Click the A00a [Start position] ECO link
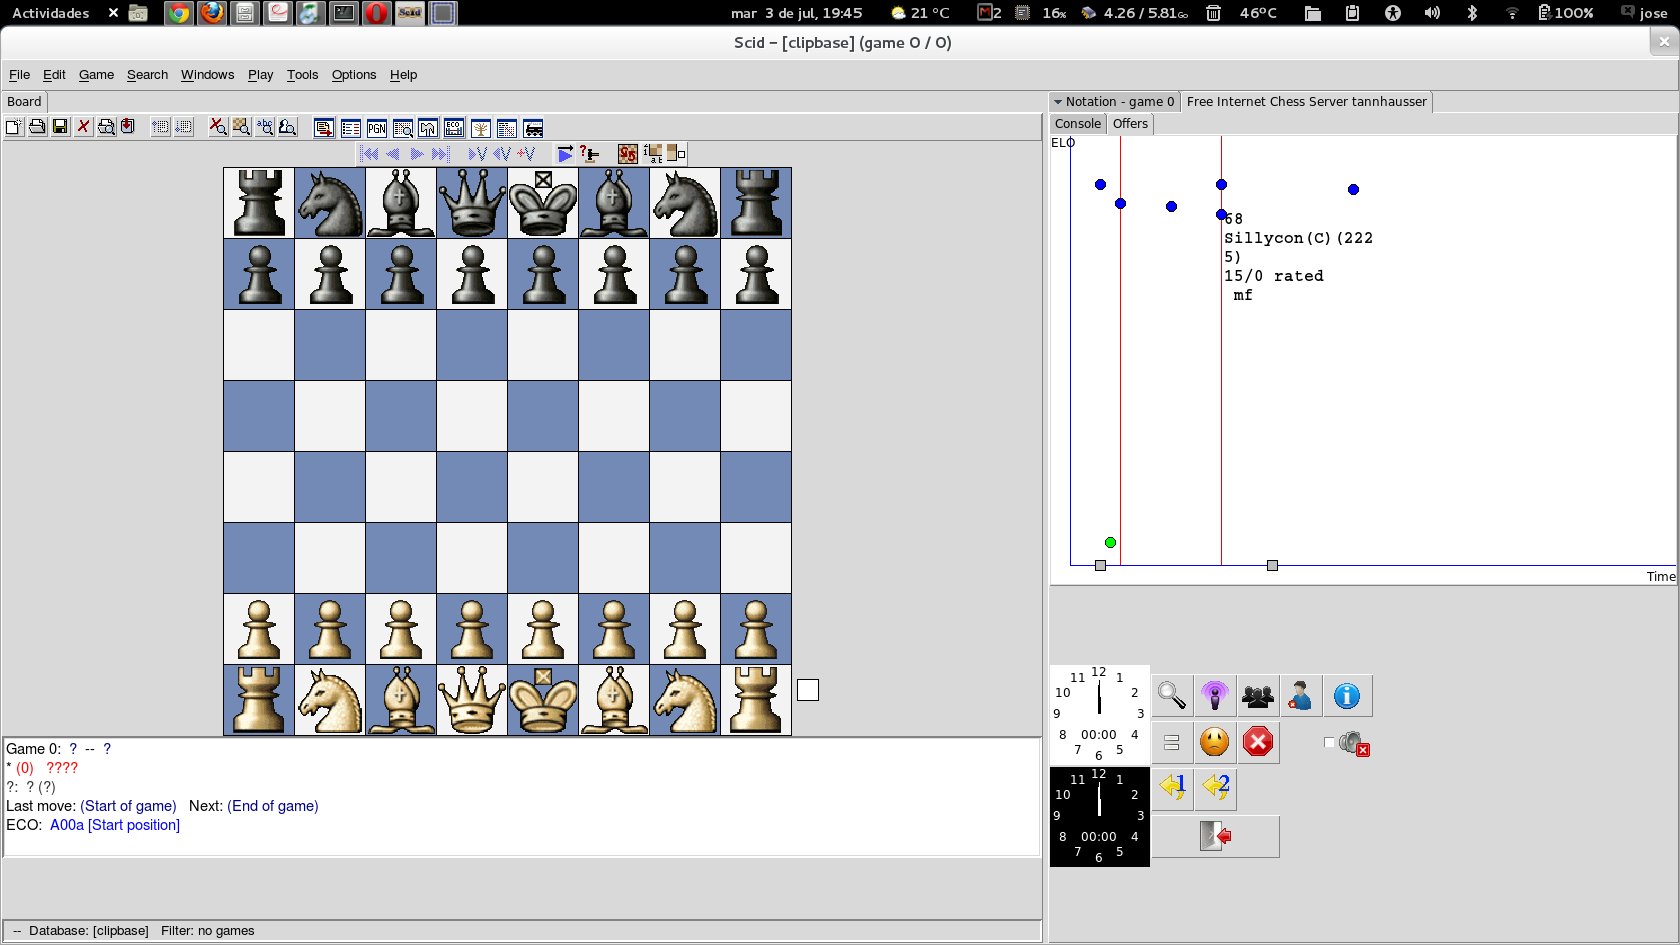 tap(115, 825)
